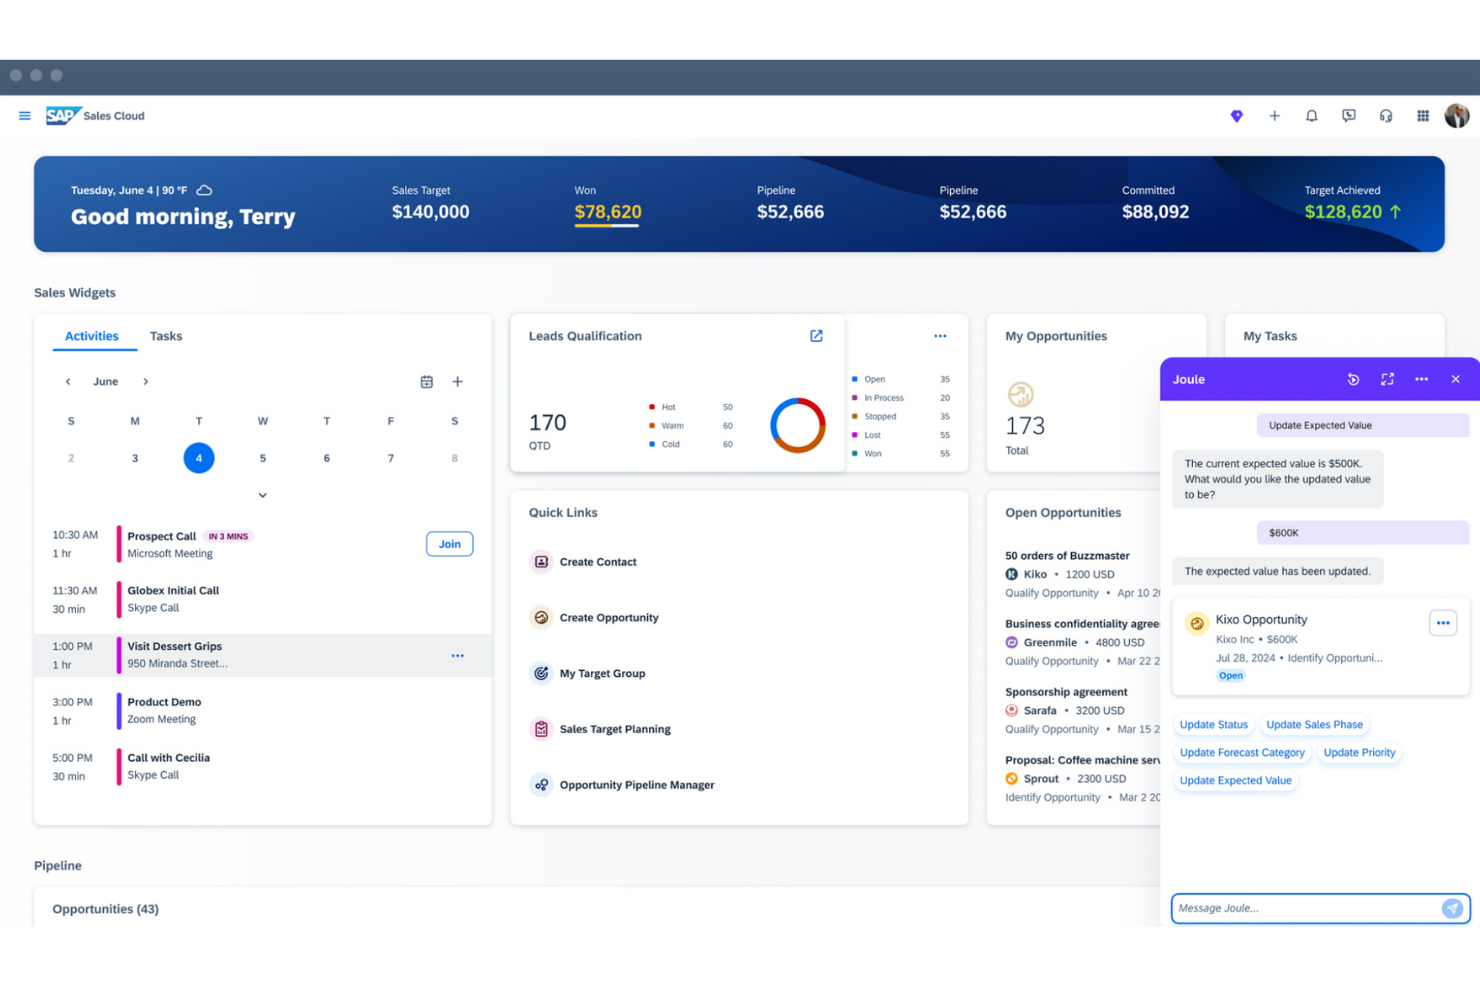Click the Message Joule input field

(x=1300, y=908)
